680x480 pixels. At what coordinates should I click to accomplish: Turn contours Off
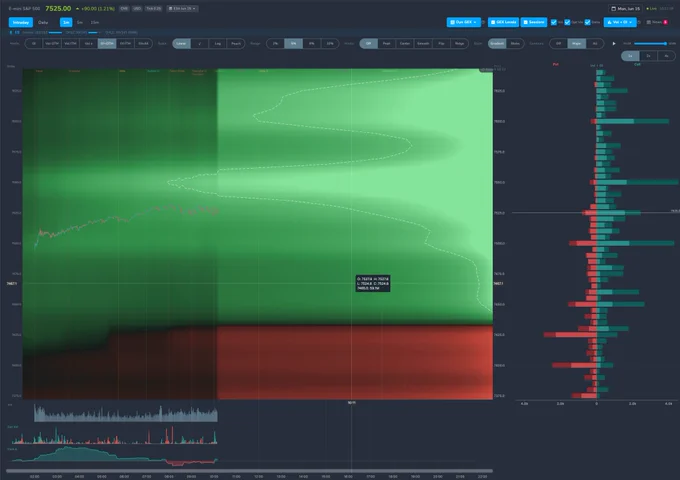[559, 43]
